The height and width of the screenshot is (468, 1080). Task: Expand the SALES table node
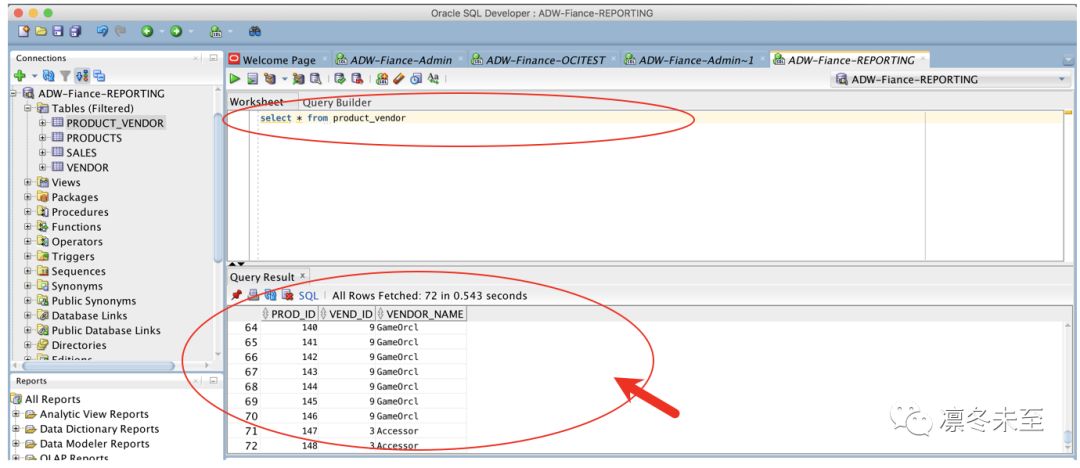click(x=43, y=152)
